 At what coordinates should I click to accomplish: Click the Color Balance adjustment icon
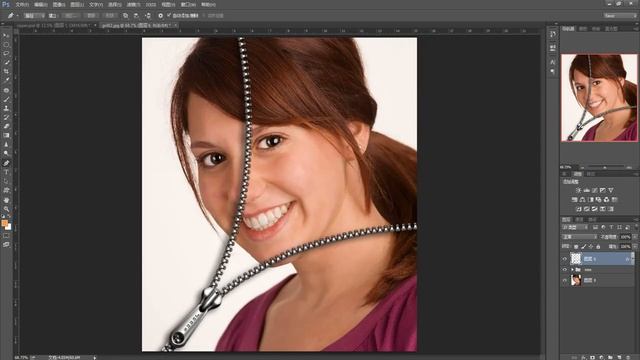point(582,200)
